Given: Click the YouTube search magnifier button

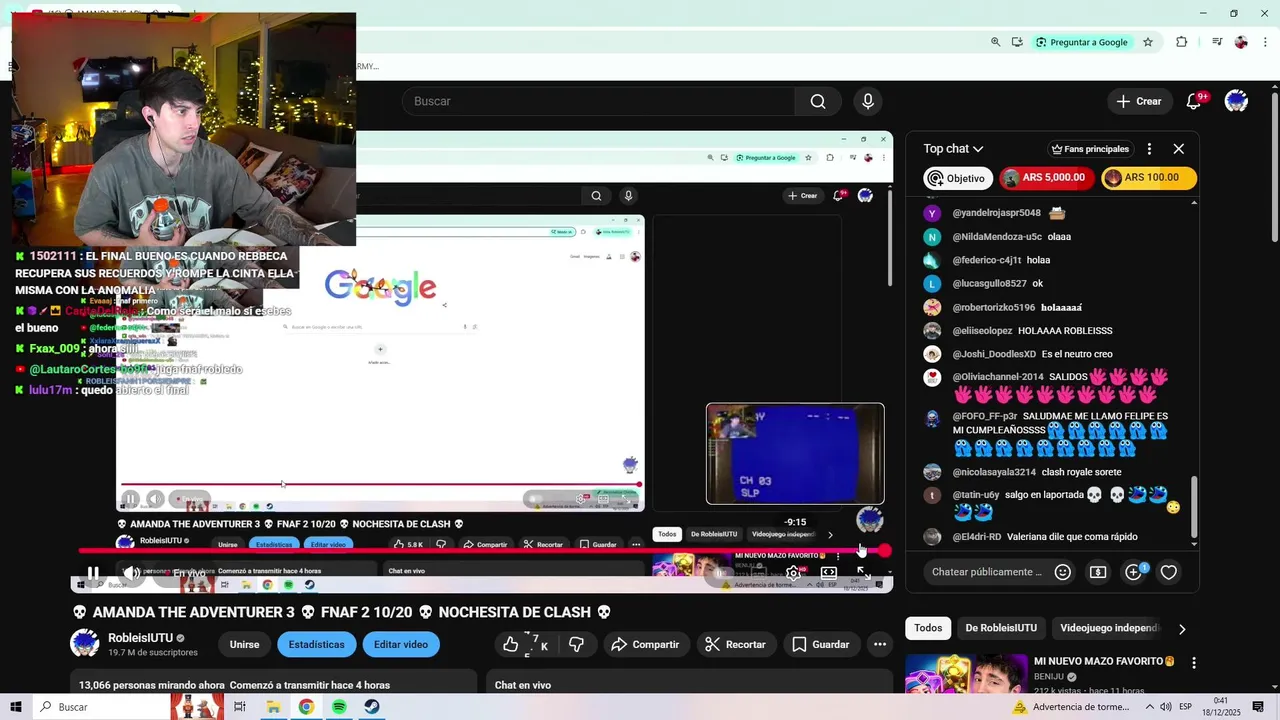Looking at the screenshot, I should [818, 101].
